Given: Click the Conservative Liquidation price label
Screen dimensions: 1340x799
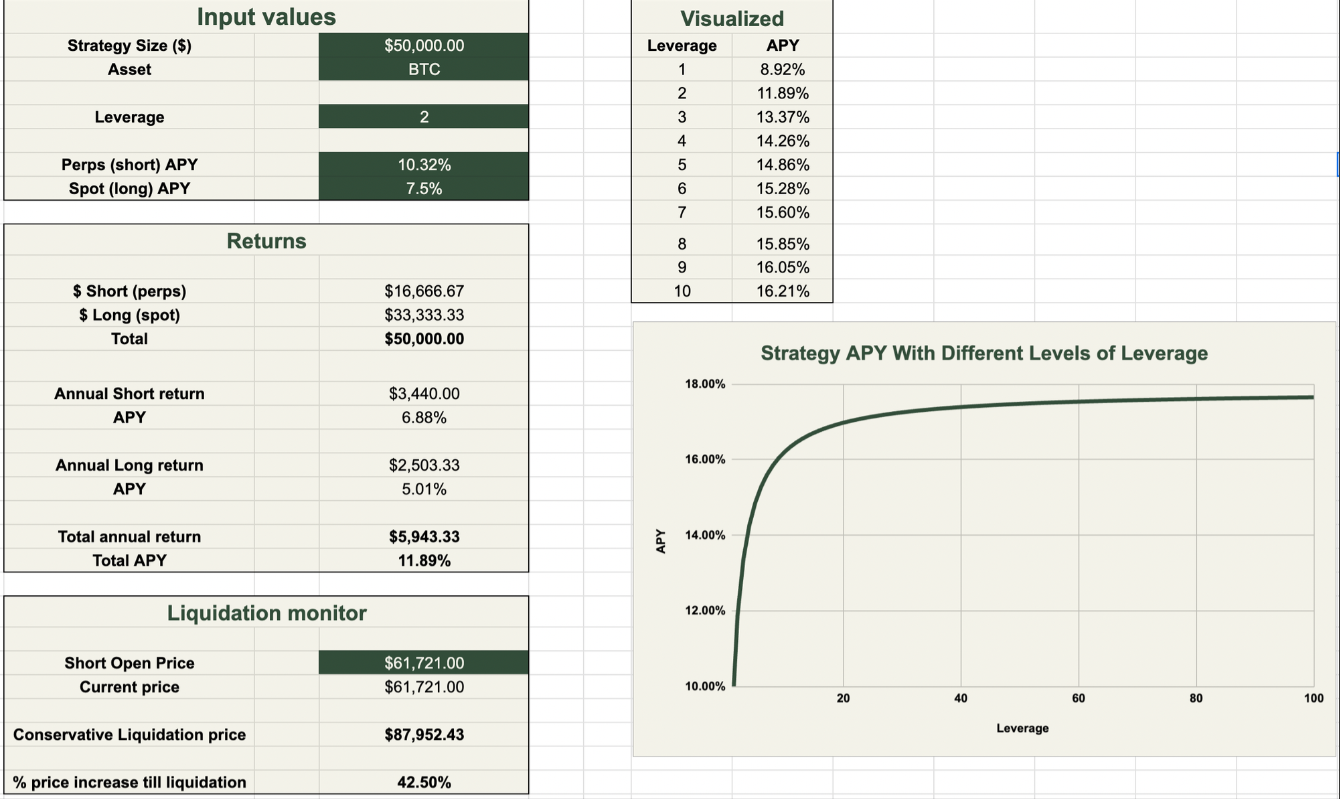Looking at the screenshot, I should coord(129,735).
